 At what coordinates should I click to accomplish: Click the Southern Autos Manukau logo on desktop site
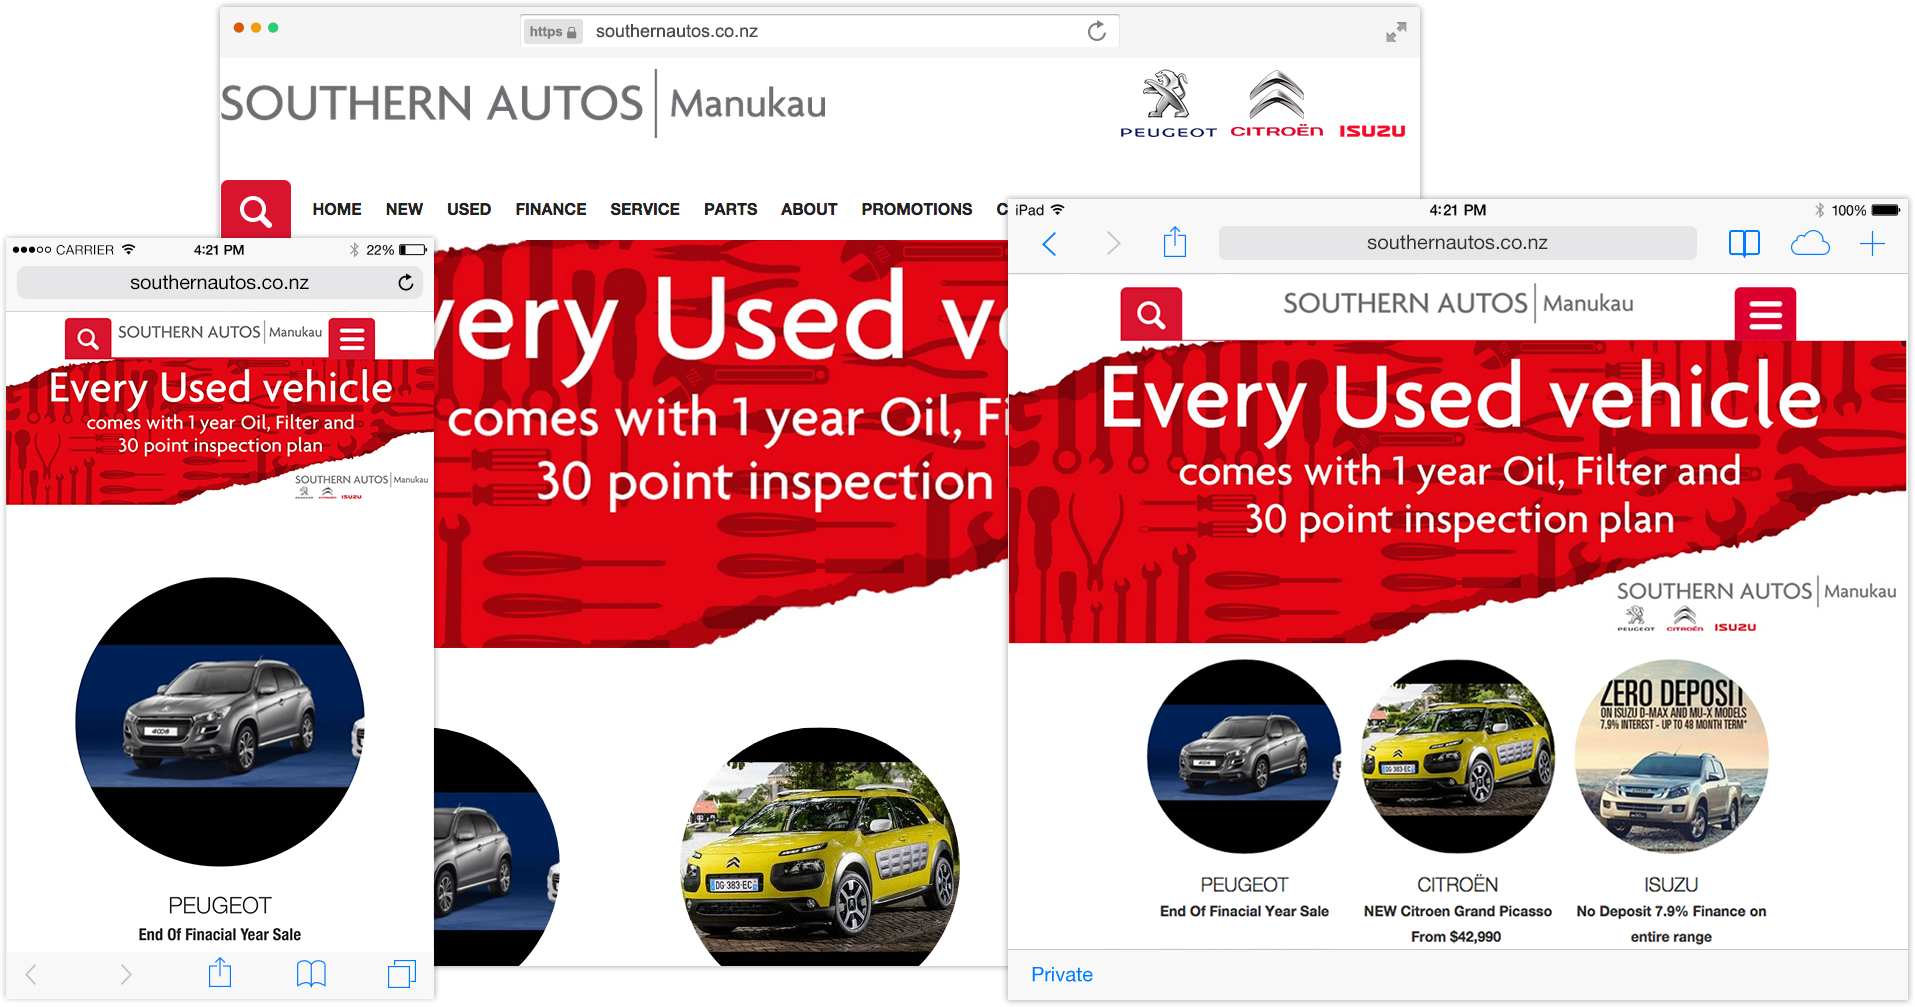[524, 103]
